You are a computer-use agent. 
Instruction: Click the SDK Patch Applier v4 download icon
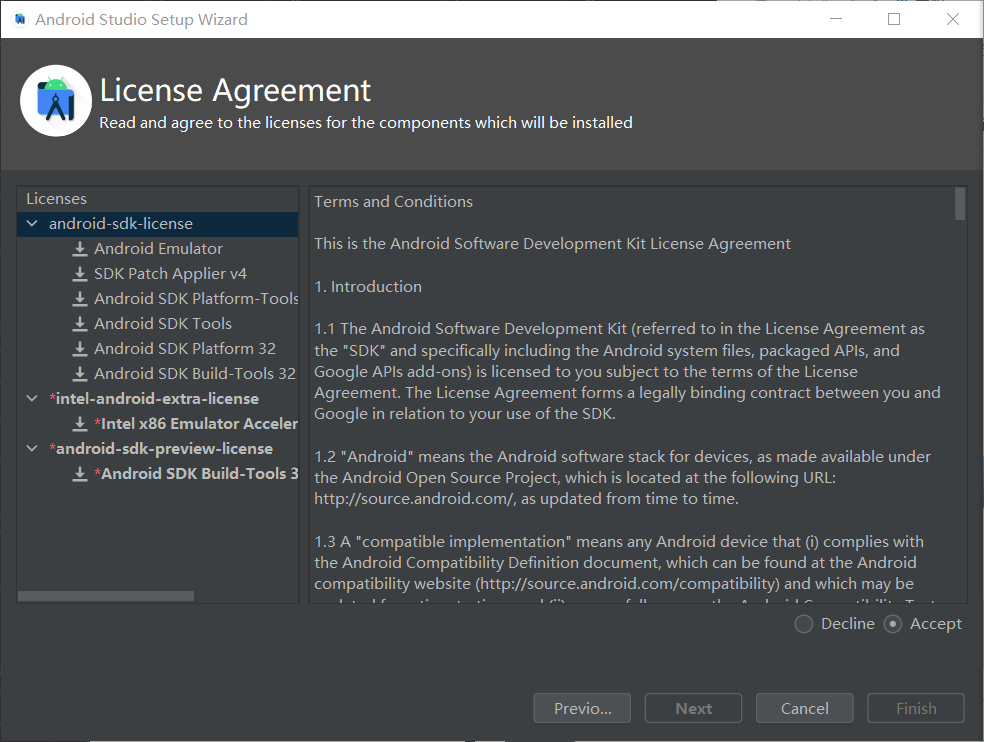(x=80, y=274)
